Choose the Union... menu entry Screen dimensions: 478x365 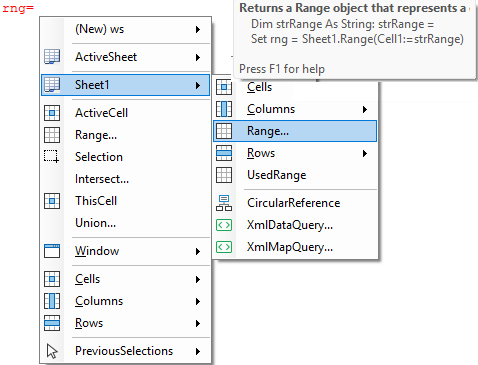[x=125, y=223]
